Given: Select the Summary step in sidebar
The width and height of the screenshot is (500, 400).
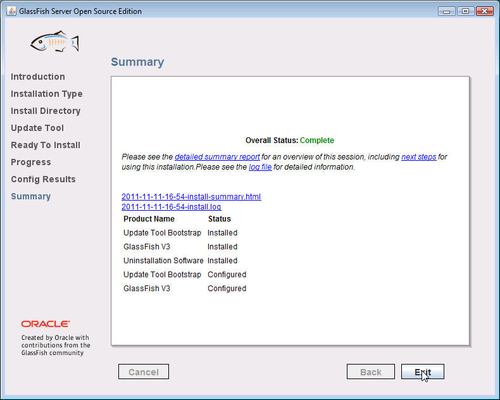Looking at the screenshot, I should click(31, 196).
